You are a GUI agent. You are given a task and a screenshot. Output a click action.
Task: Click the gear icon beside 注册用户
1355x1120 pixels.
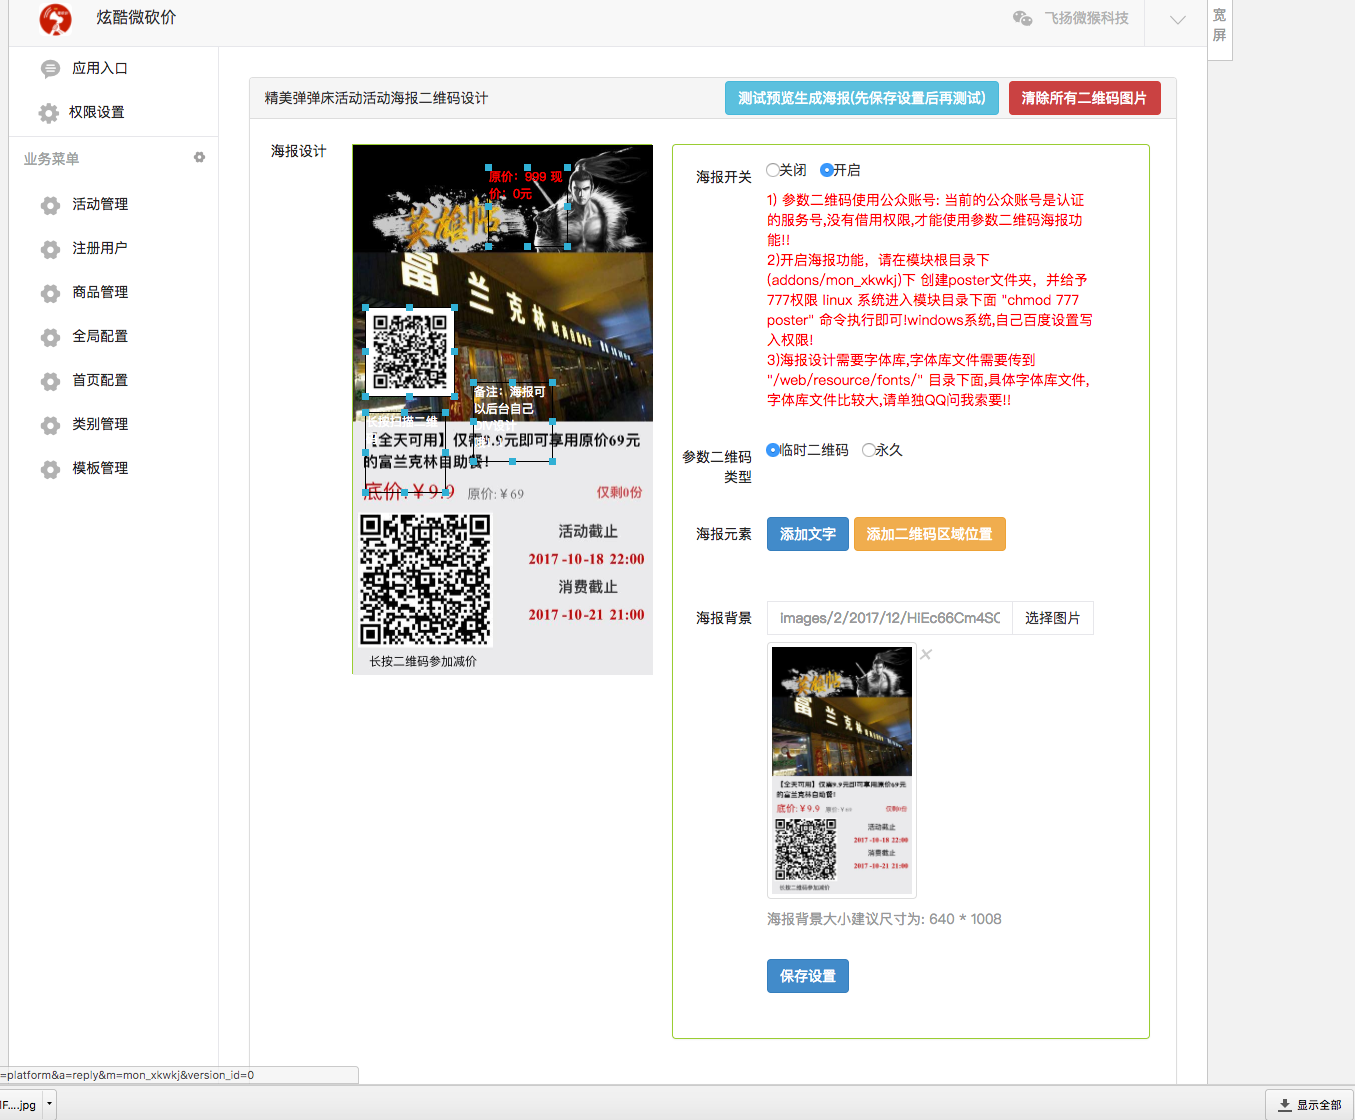tap(50, 249)
